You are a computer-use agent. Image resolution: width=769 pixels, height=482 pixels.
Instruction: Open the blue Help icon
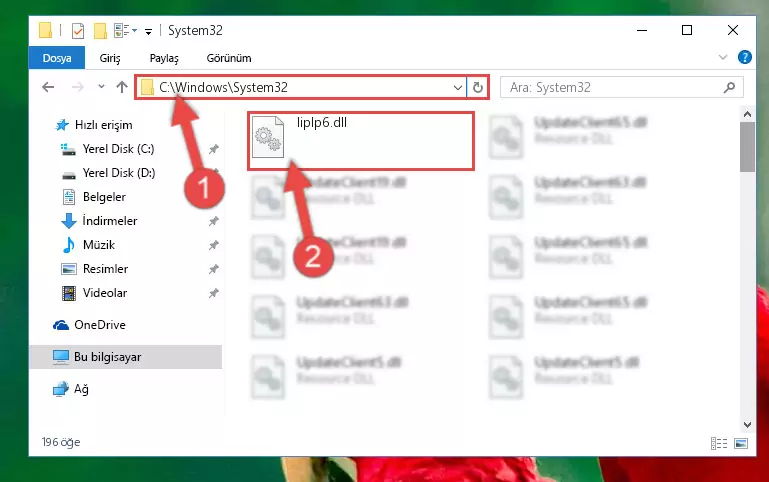(x=744, y=57)
